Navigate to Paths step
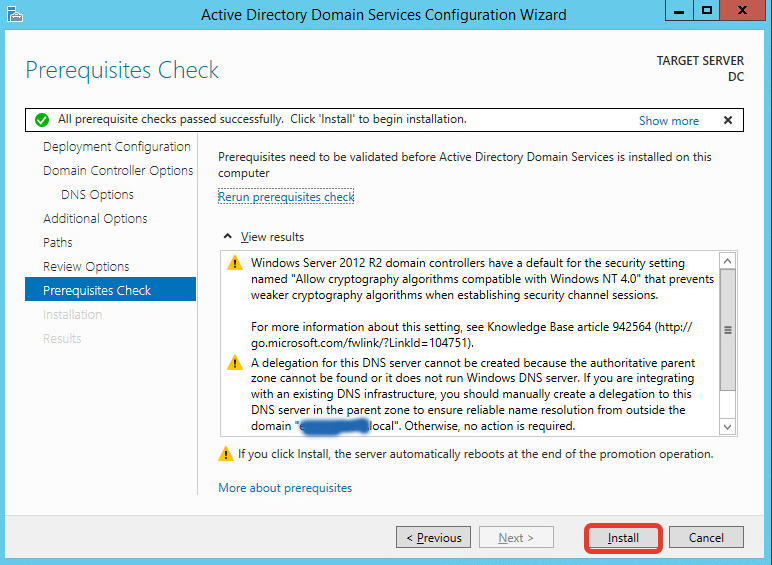 click(x=58, y=242)
